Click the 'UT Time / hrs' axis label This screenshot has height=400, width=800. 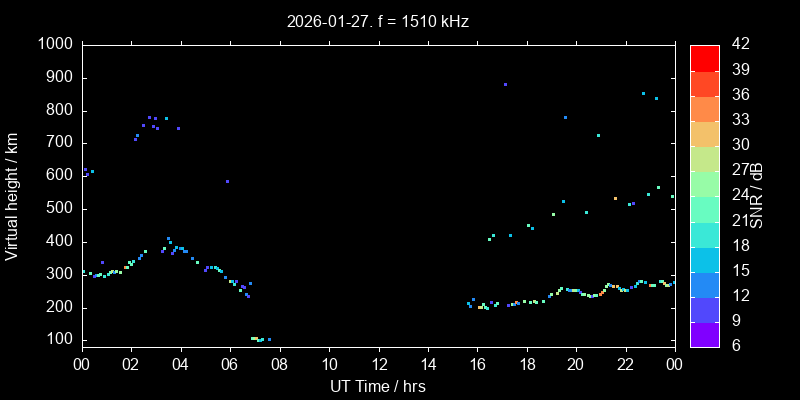click(x=378, y=386)
